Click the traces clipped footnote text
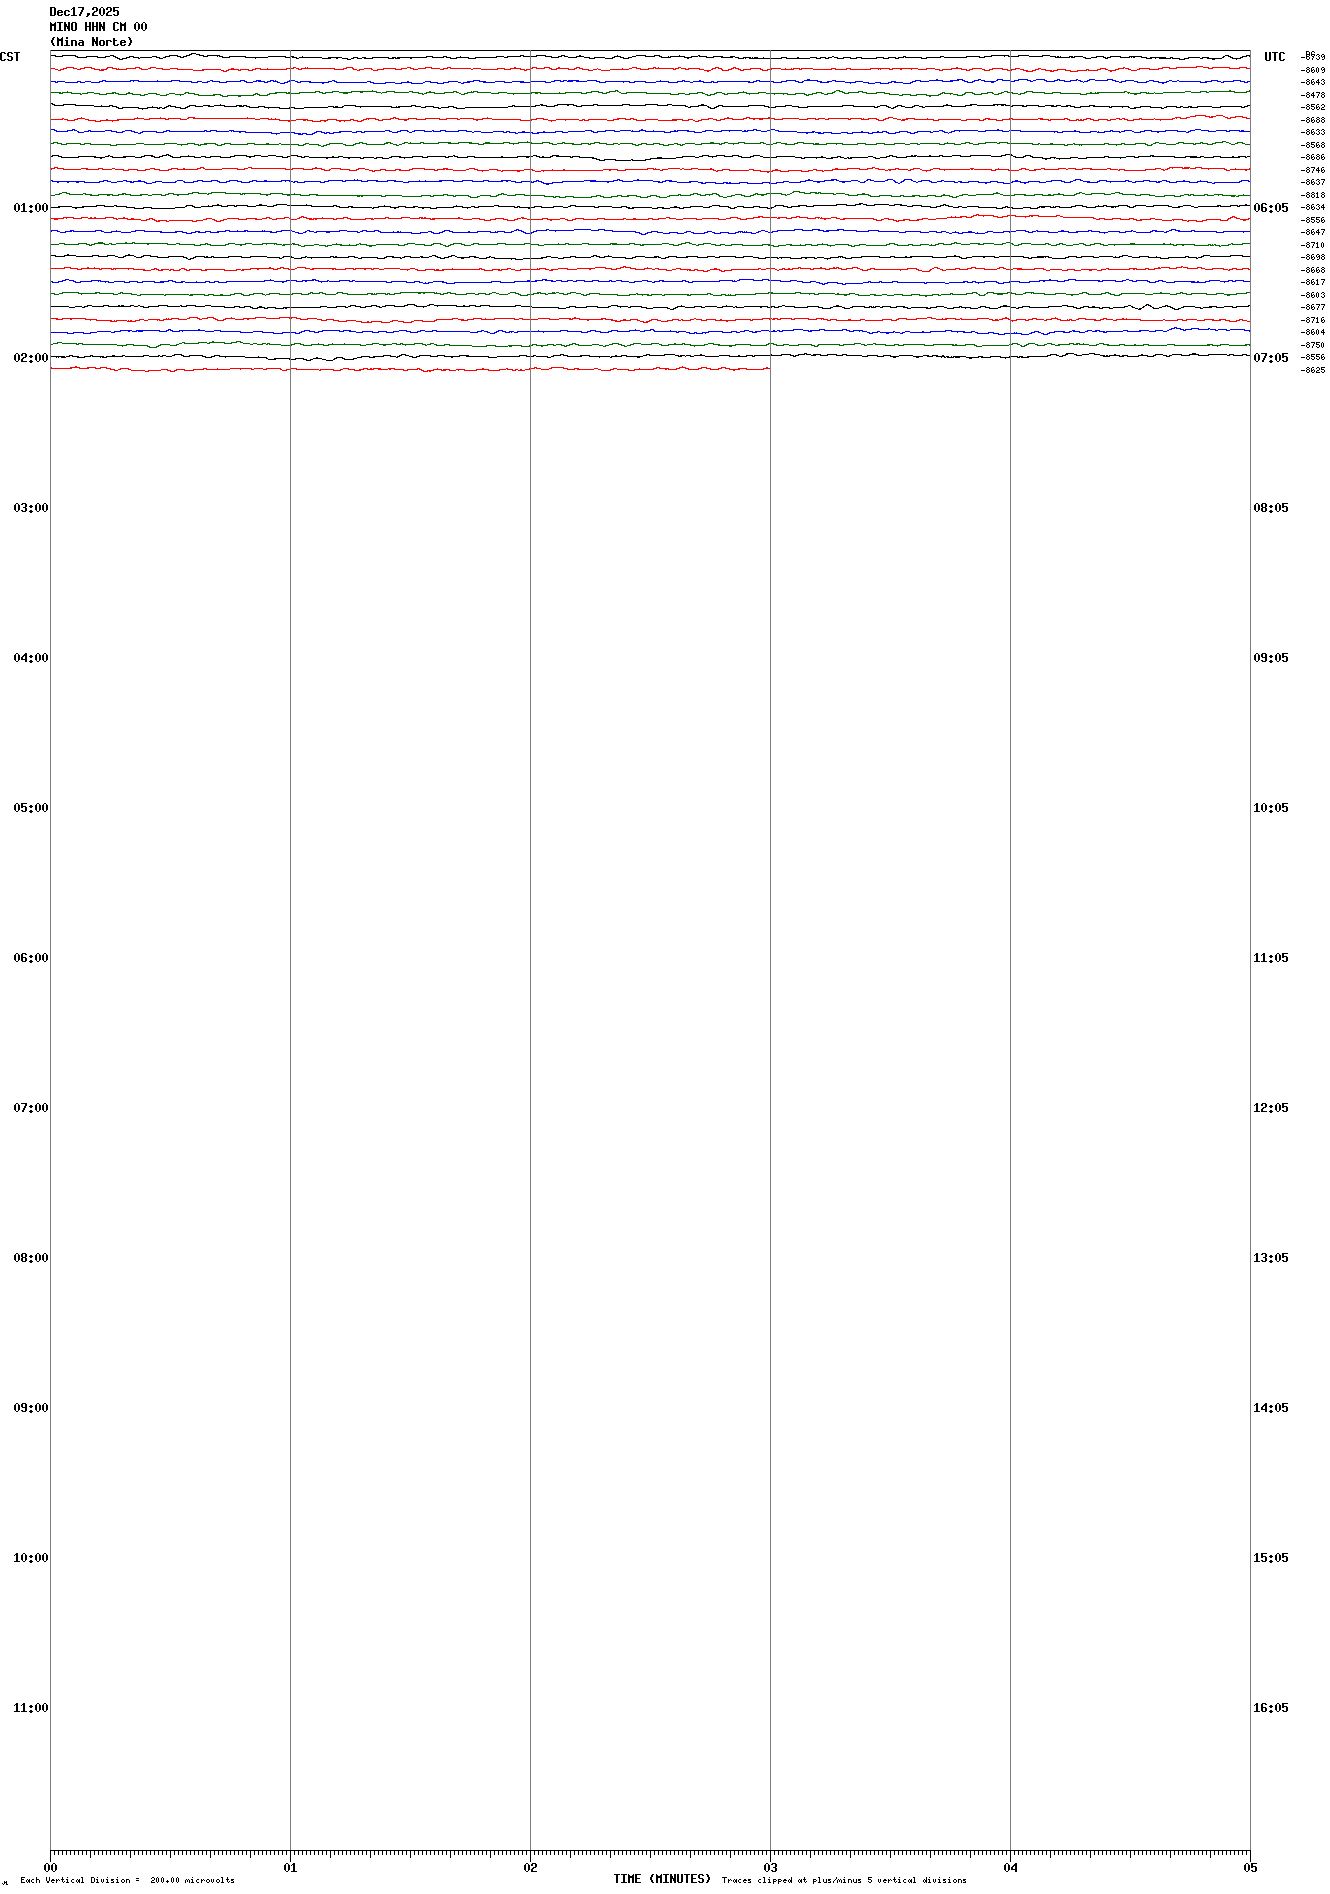1330x1894 pixels. pos(844,1880)
